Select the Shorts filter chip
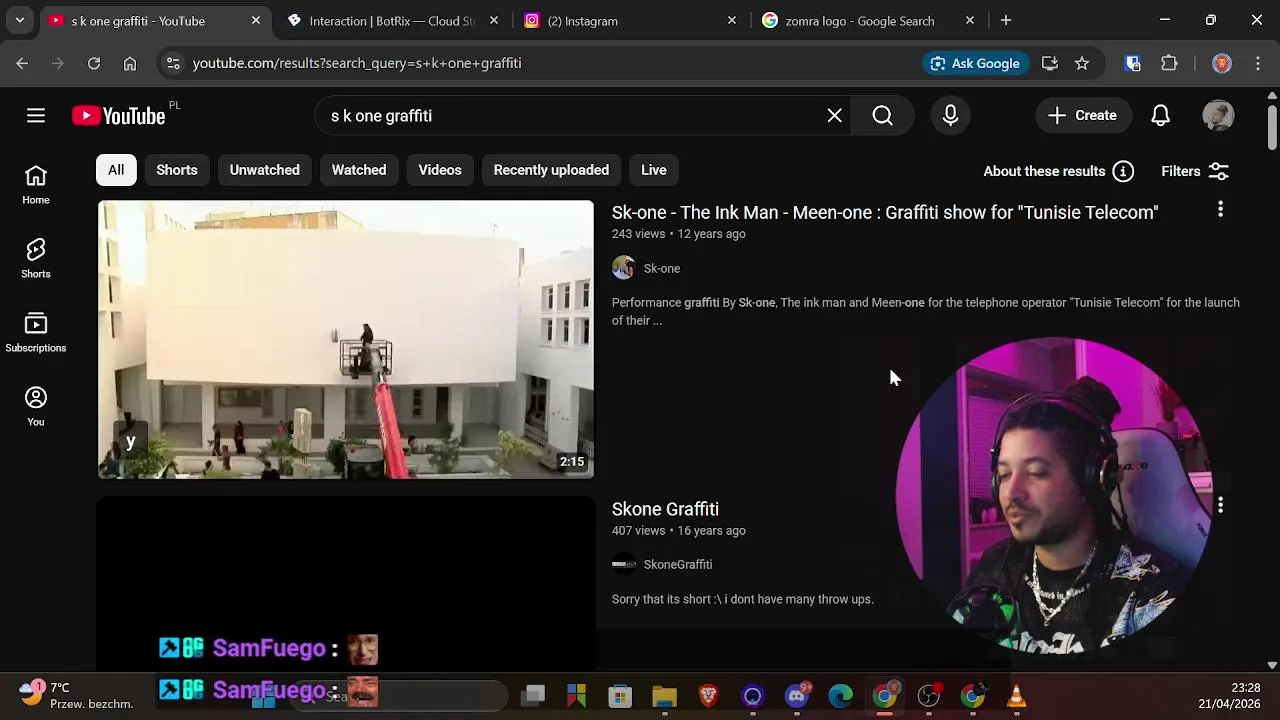 point(177,170)
